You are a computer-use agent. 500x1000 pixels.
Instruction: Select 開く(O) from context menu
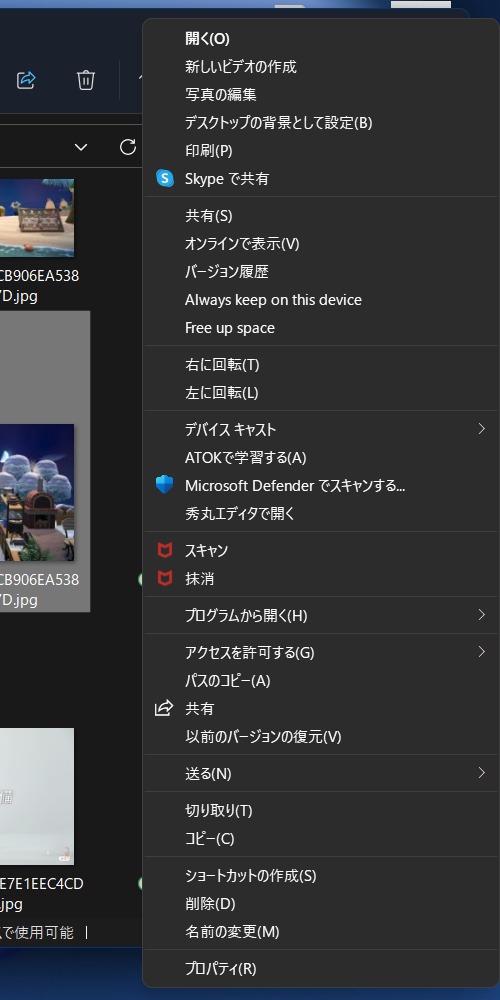point(321,38)
